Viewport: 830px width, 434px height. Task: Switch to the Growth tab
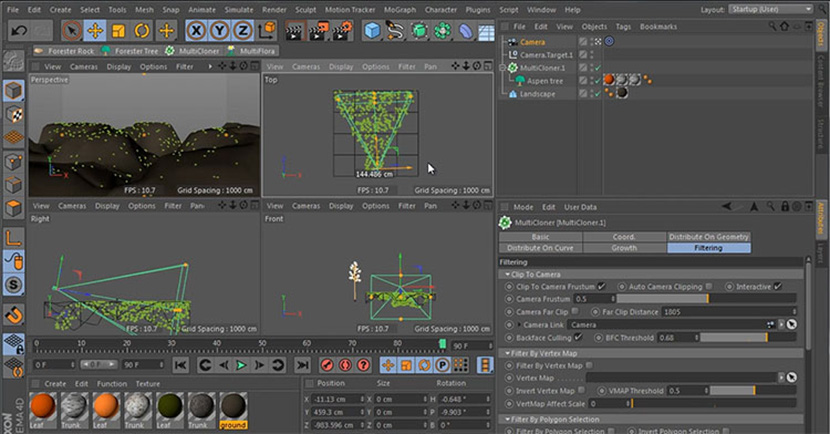click(x=624, y=248)
